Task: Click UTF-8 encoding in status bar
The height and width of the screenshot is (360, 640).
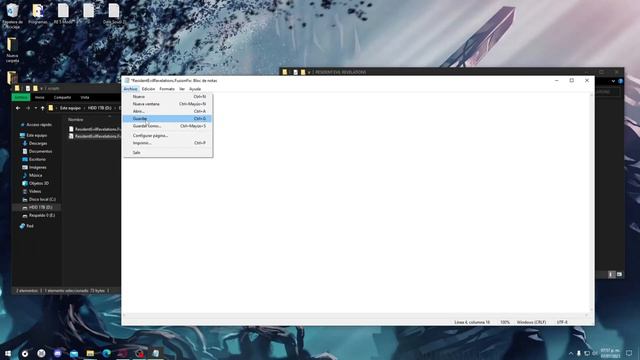Action: 562,322
